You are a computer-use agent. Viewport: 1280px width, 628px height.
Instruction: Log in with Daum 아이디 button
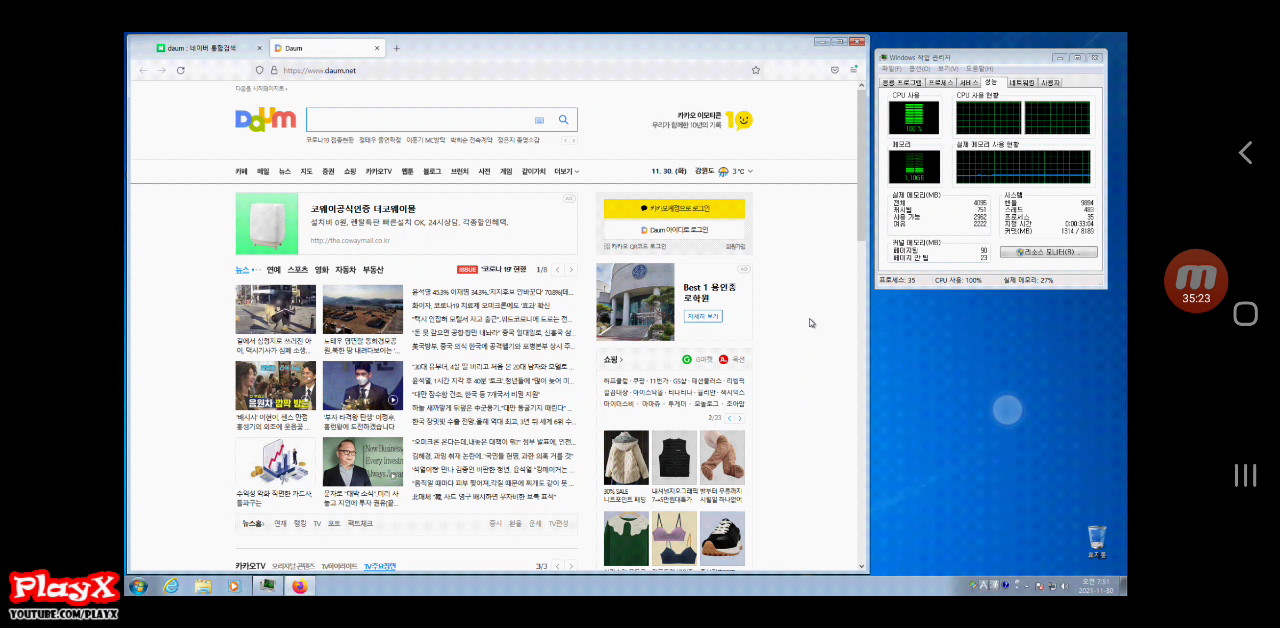pos(674,230)
